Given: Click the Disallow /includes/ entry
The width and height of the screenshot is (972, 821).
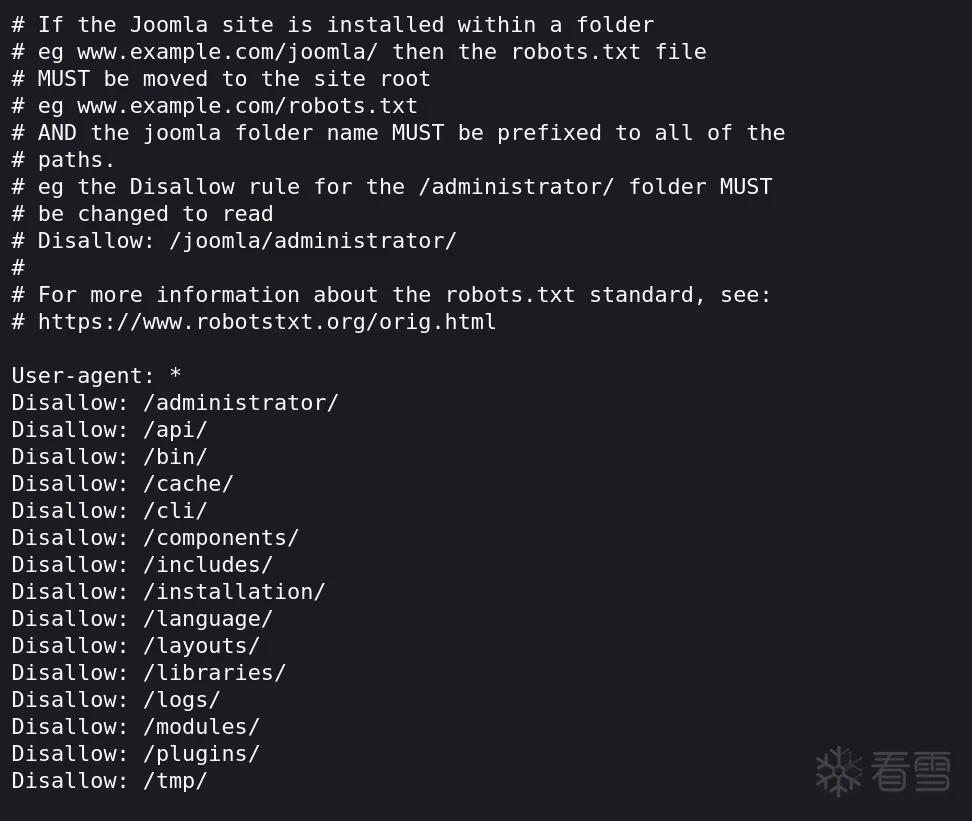Looking at the screenshot, I should [142, 565].
